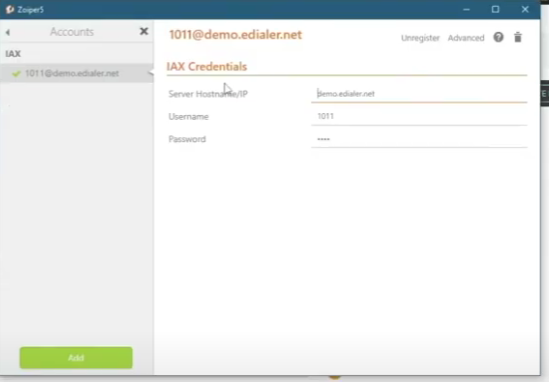Click the 1011@demo.edialer.net title heading
Image resolution: width=549 pixels, height=382 pixels.
pos(235,35)
